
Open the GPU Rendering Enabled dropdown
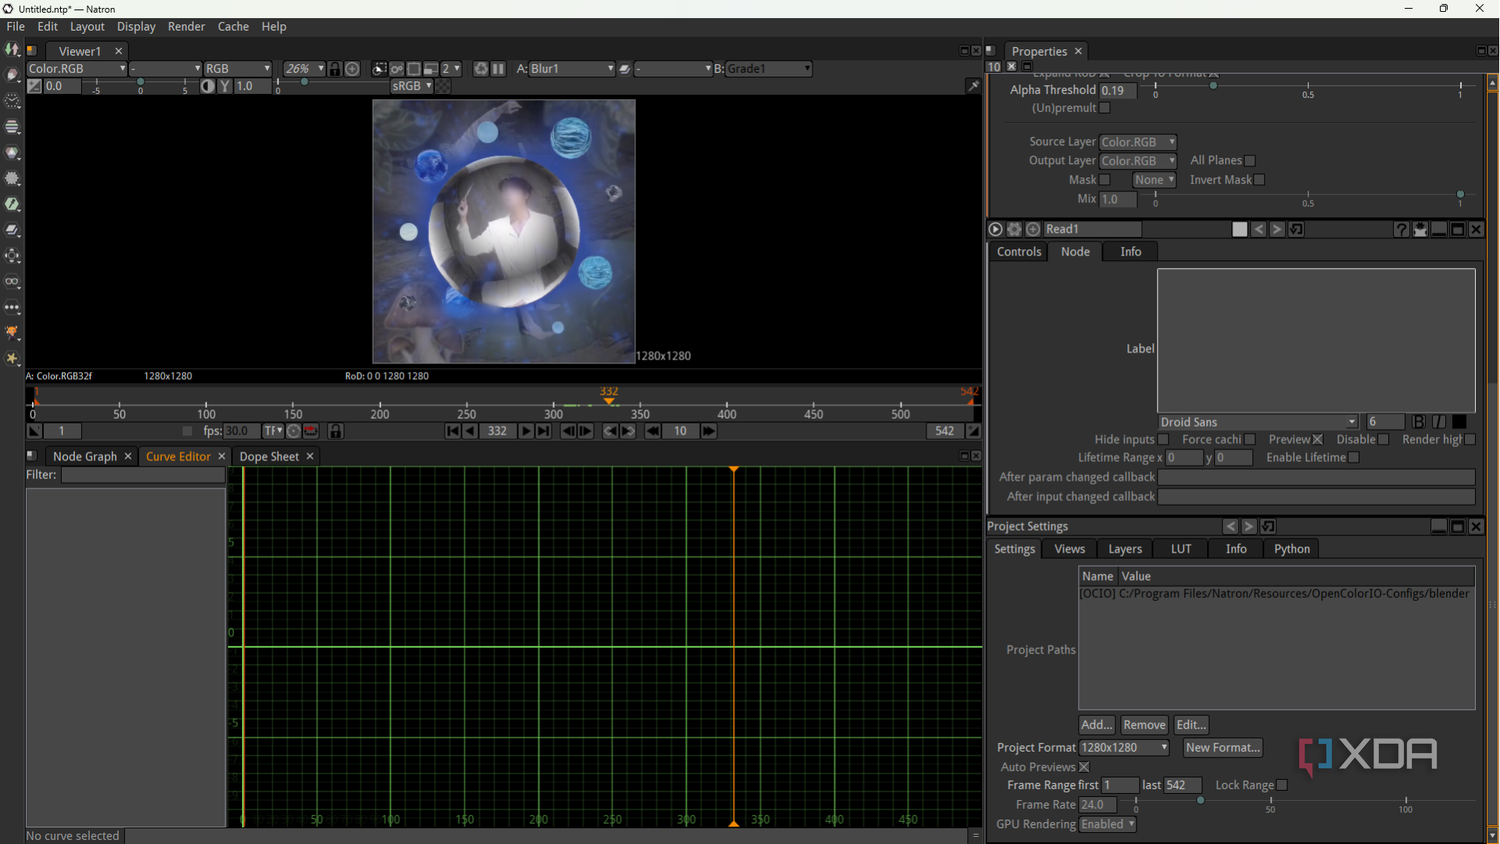1108,824
